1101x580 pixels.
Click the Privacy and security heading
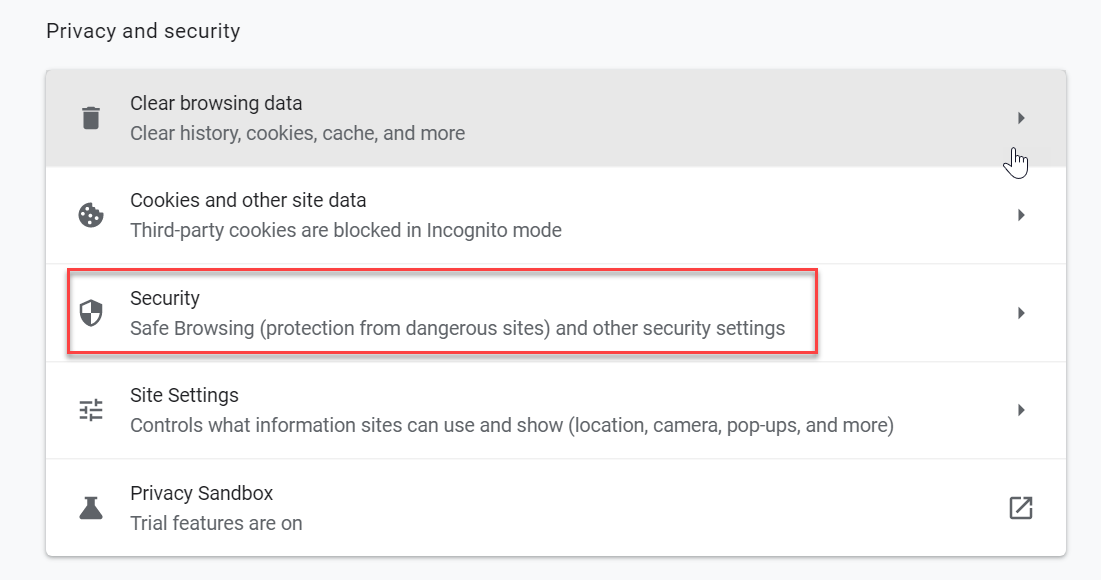(143, 31)
